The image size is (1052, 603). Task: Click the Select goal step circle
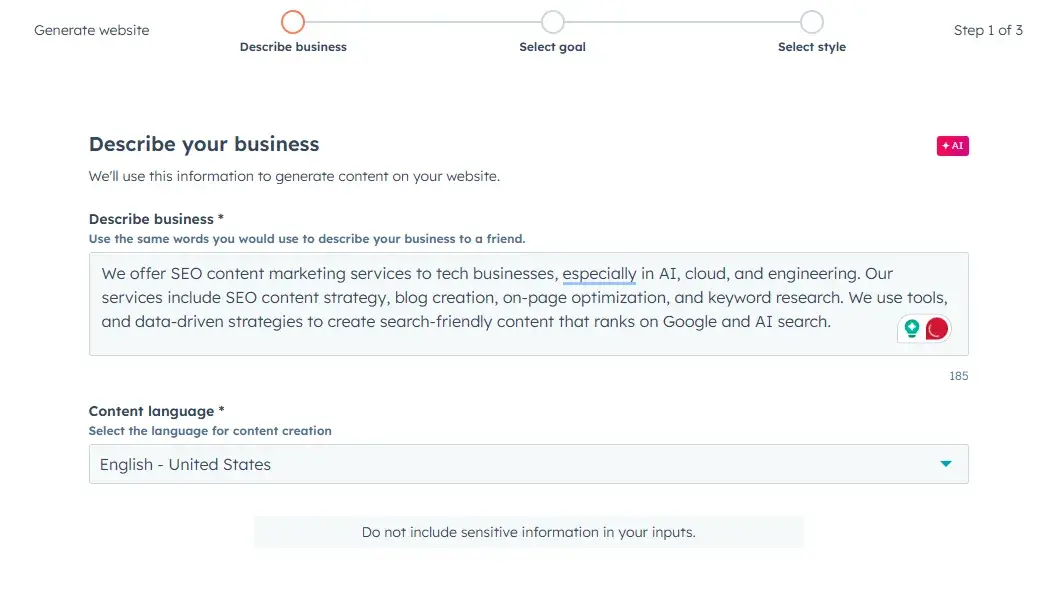click(552, 22)
